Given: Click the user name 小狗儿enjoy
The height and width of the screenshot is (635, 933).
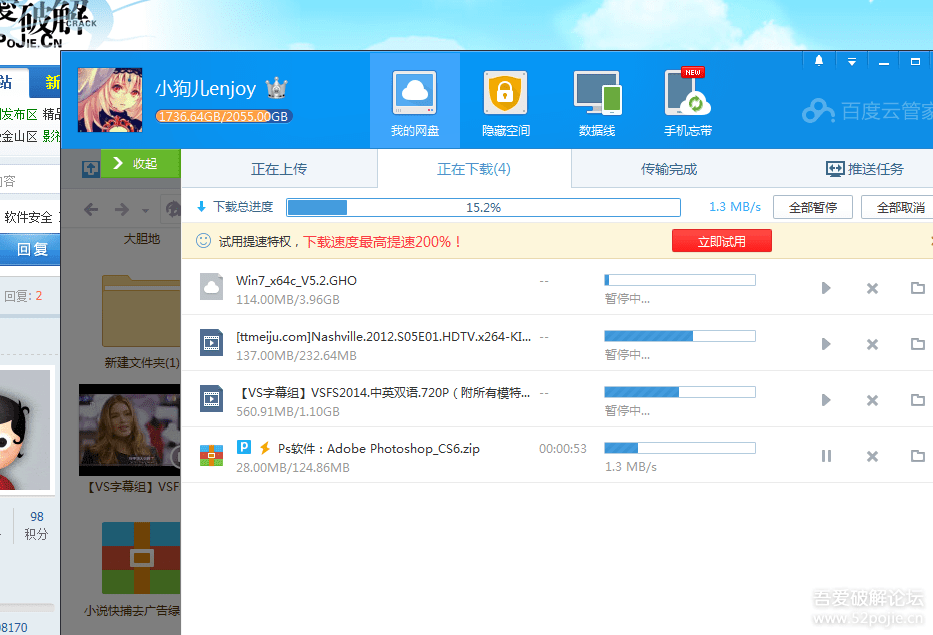Looking at the screenshot, I should 206,89.
